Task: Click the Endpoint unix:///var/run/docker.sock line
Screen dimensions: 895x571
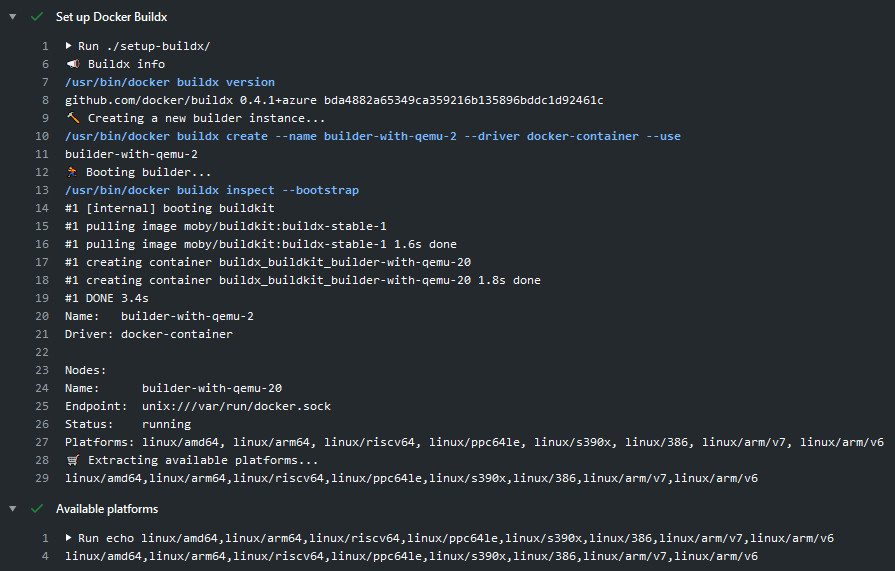Action: (198, 406)
